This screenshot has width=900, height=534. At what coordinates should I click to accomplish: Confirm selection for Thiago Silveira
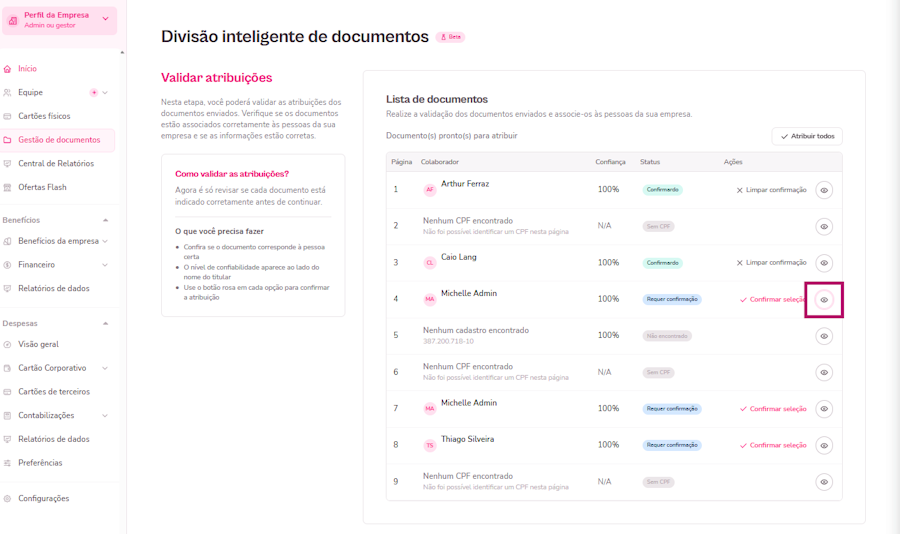pos(773,446)
